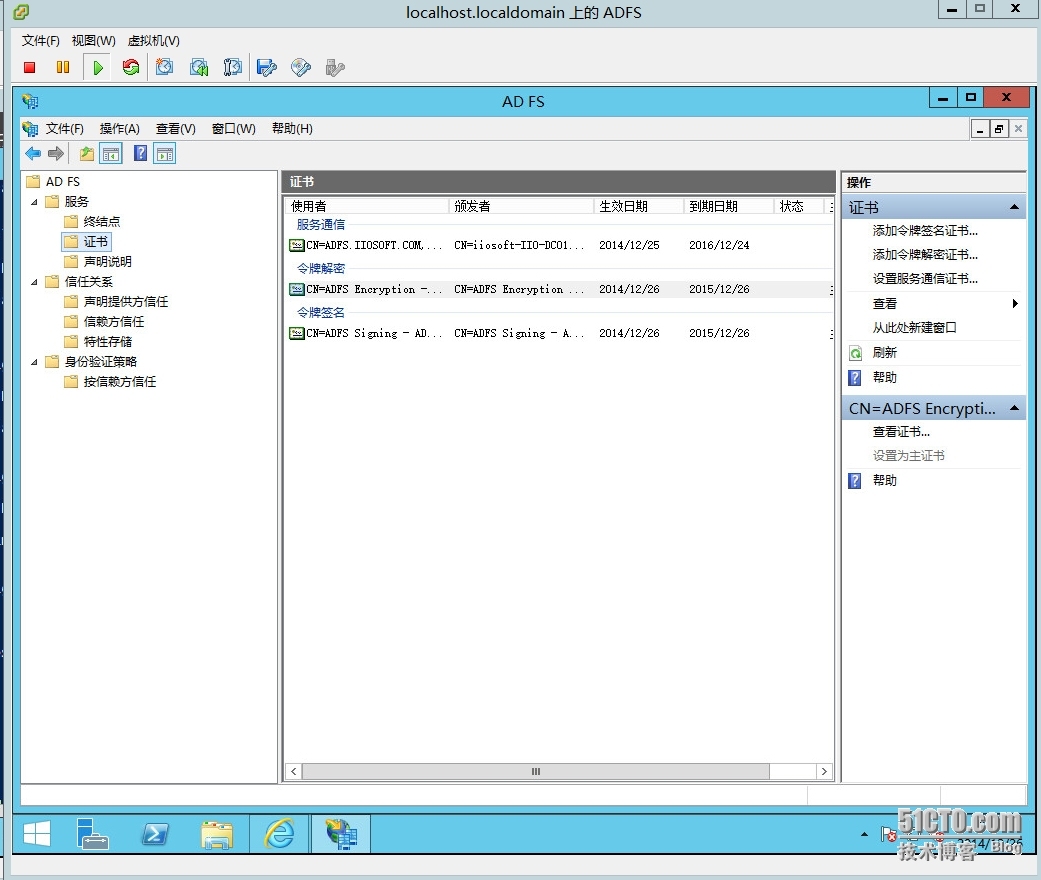
Task: Toggle the show/hide action pane icon
Action: (165, 153)
